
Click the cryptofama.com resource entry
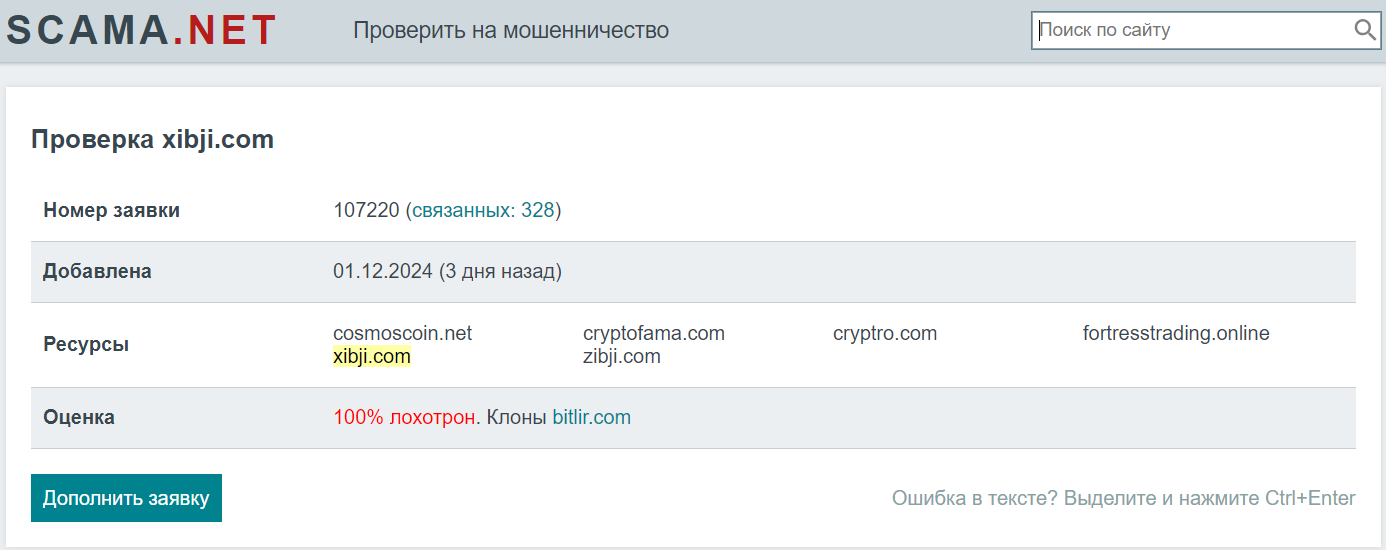tap(653, 333)
